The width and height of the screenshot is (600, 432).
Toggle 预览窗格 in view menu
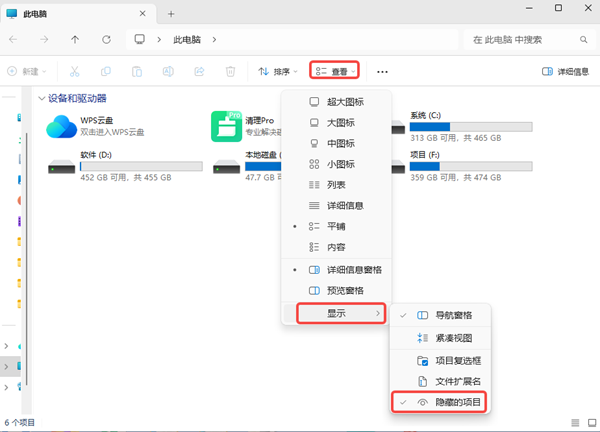coord(336,290)
